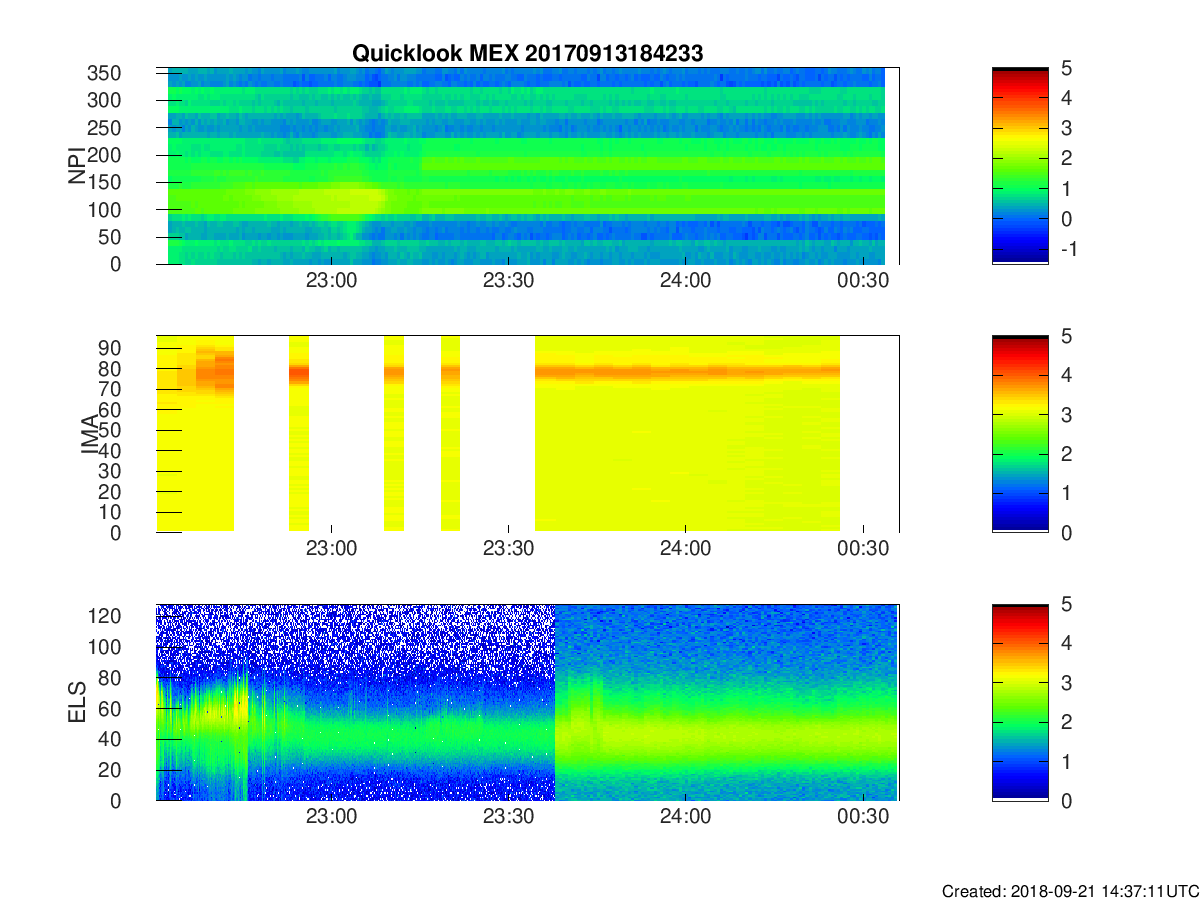This screenshot has width=1200, height=900.
Task: Click the "00:30" time label under ELS panel
Action: click(x=863, y=817)
